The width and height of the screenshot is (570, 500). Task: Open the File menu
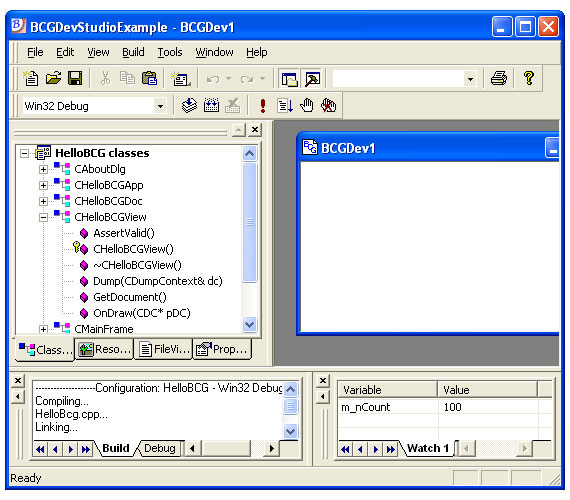pos(35,52)
